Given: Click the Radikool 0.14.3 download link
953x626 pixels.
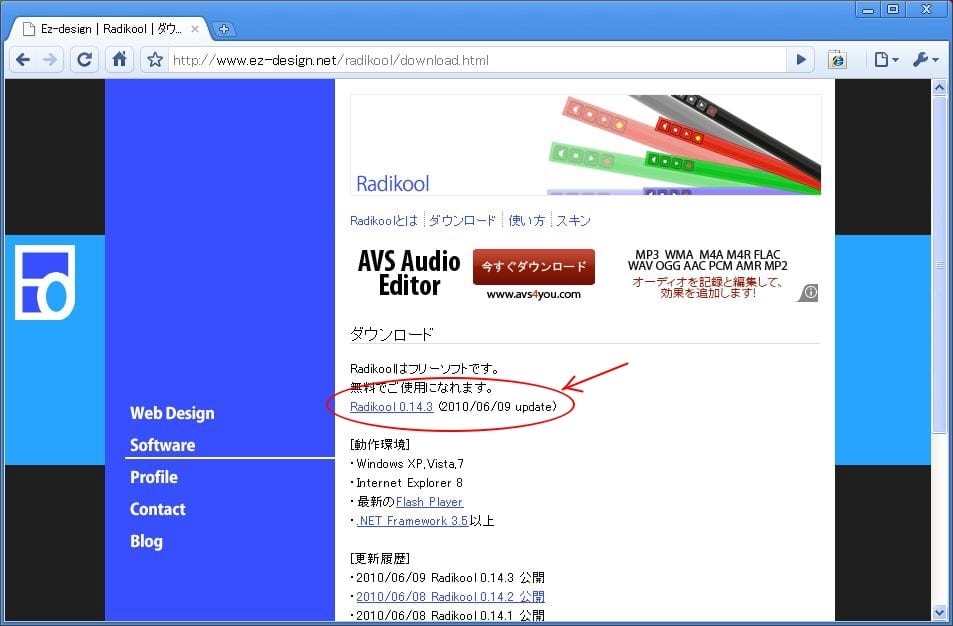Looking at the screenshot, I should 391,407.
